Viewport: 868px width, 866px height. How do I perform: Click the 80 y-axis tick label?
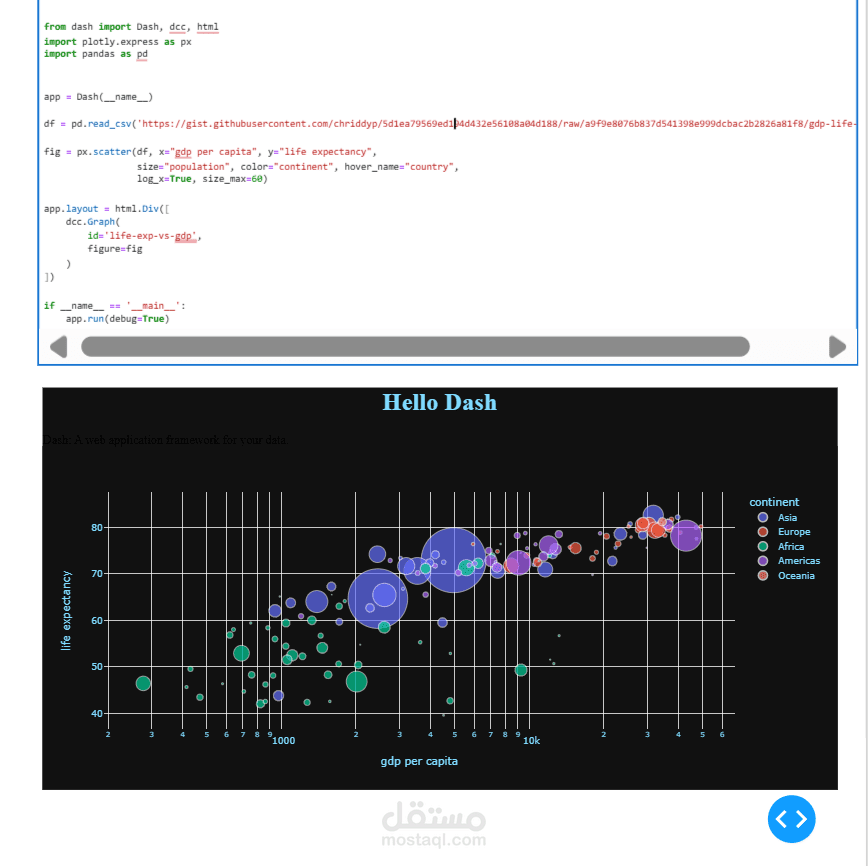tap(97, 527)
